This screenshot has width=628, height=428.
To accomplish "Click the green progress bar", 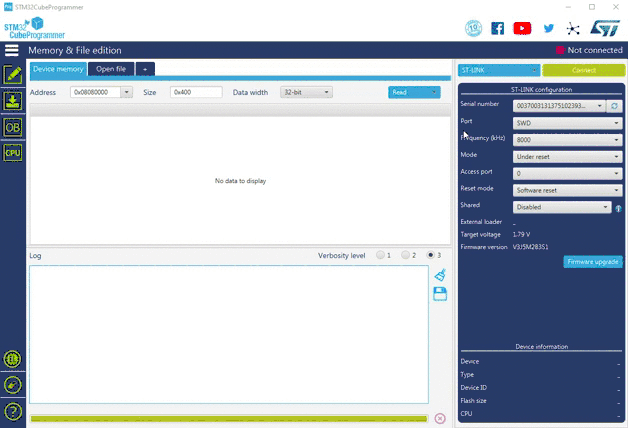I will click(x=229, y=419).
